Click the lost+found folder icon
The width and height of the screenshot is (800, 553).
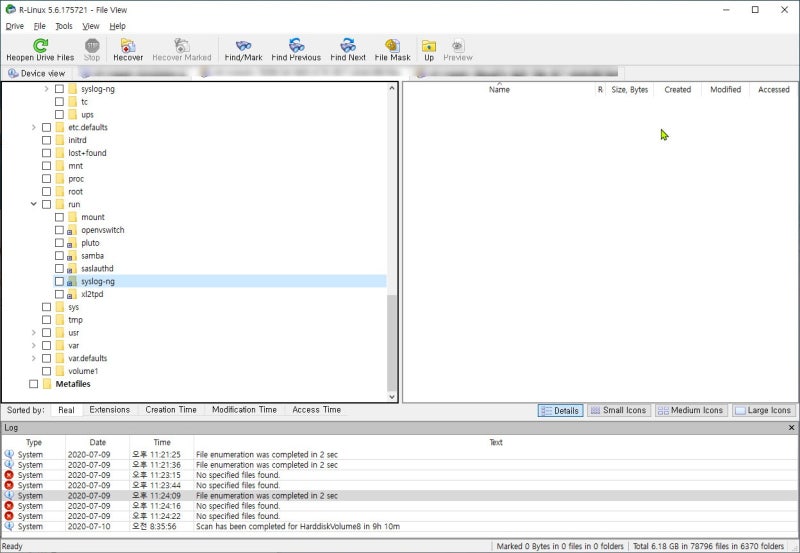(x=60, y=153)
